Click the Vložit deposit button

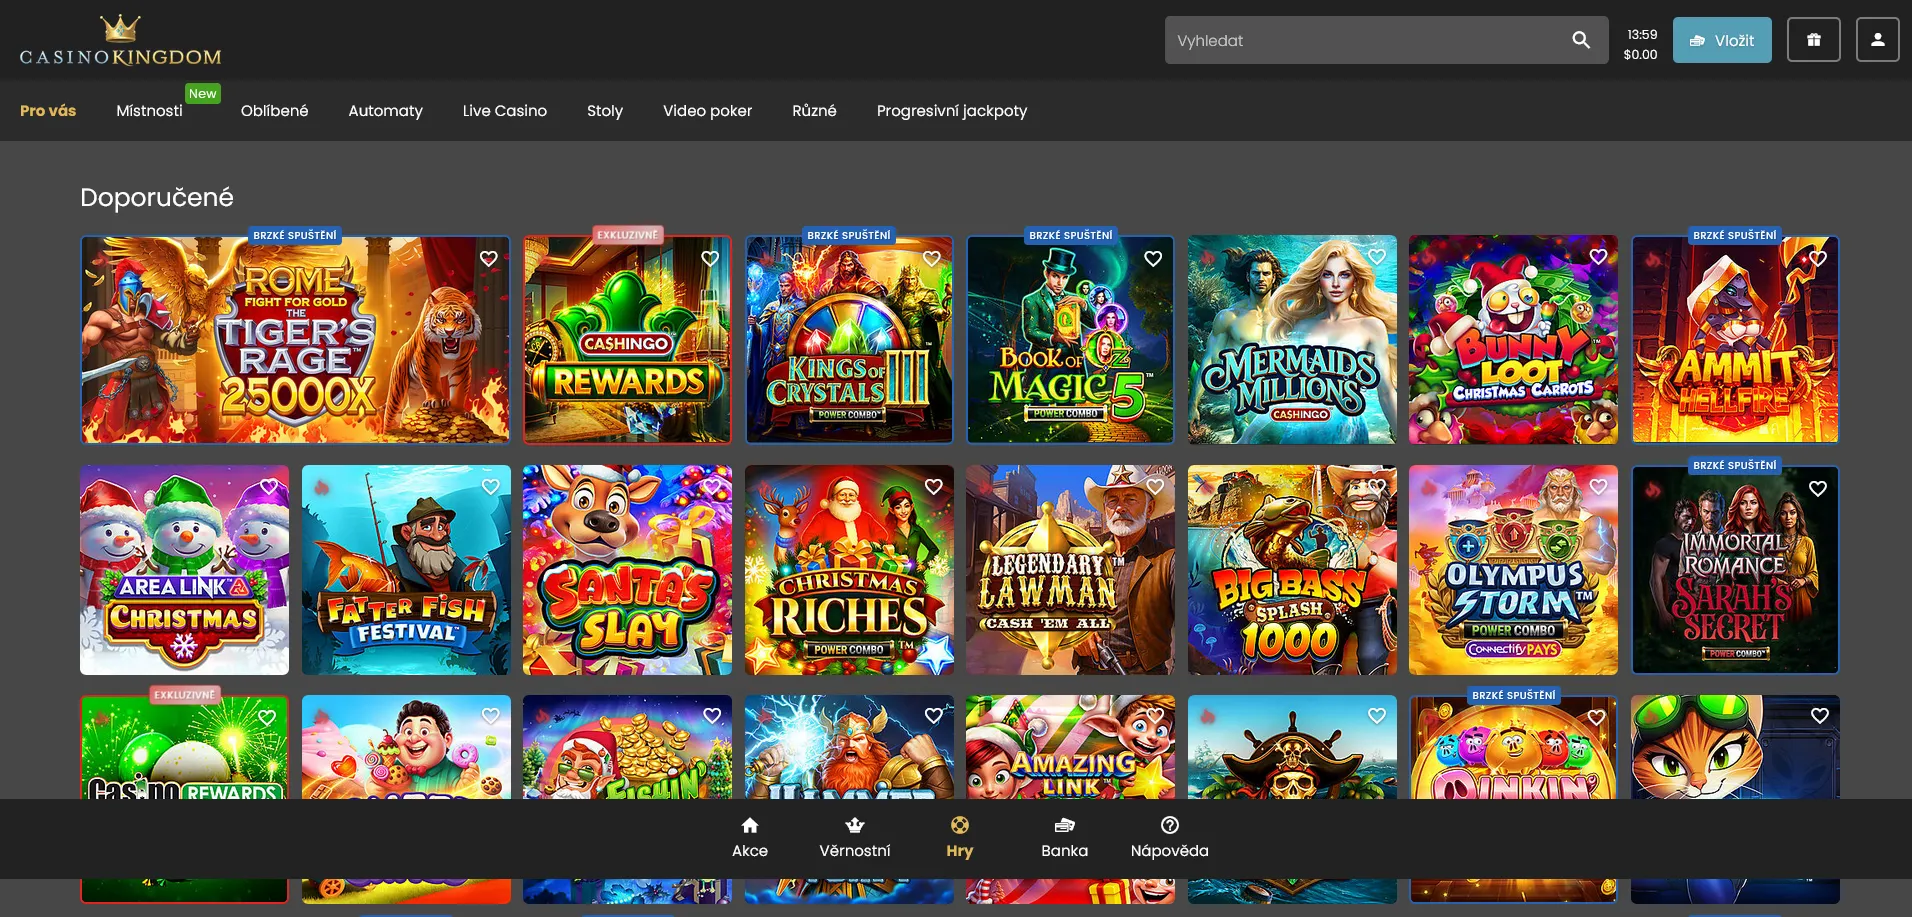(x=1721, y=40)
